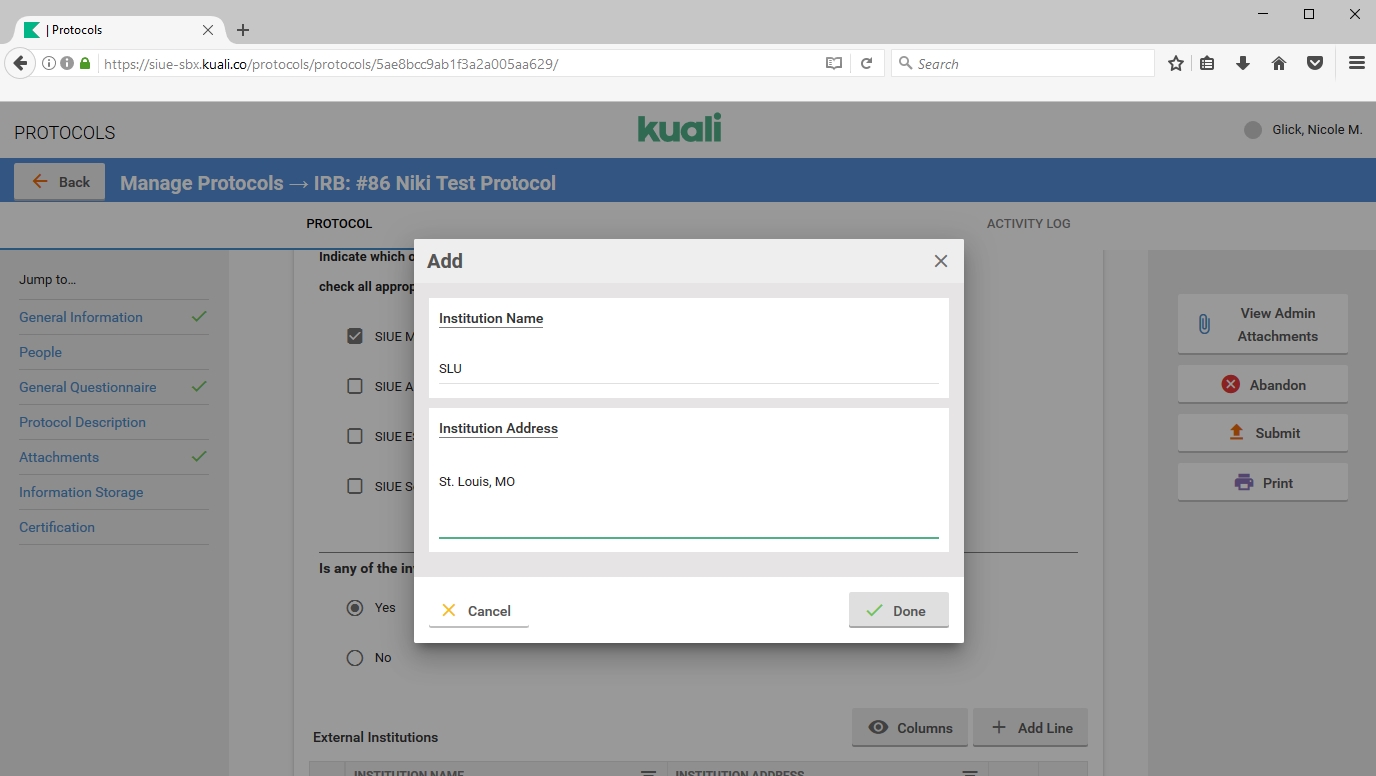Viewport: 1376px width, 776px height.
Task: Click the Institution Name input field
Action: 688,369
